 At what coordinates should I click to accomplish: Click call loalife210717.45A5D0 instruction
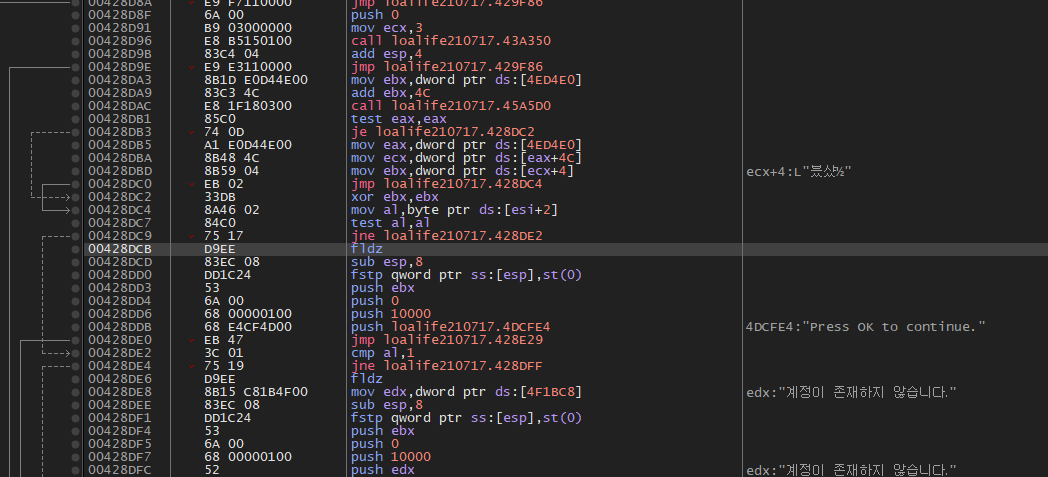coord(451,106)
